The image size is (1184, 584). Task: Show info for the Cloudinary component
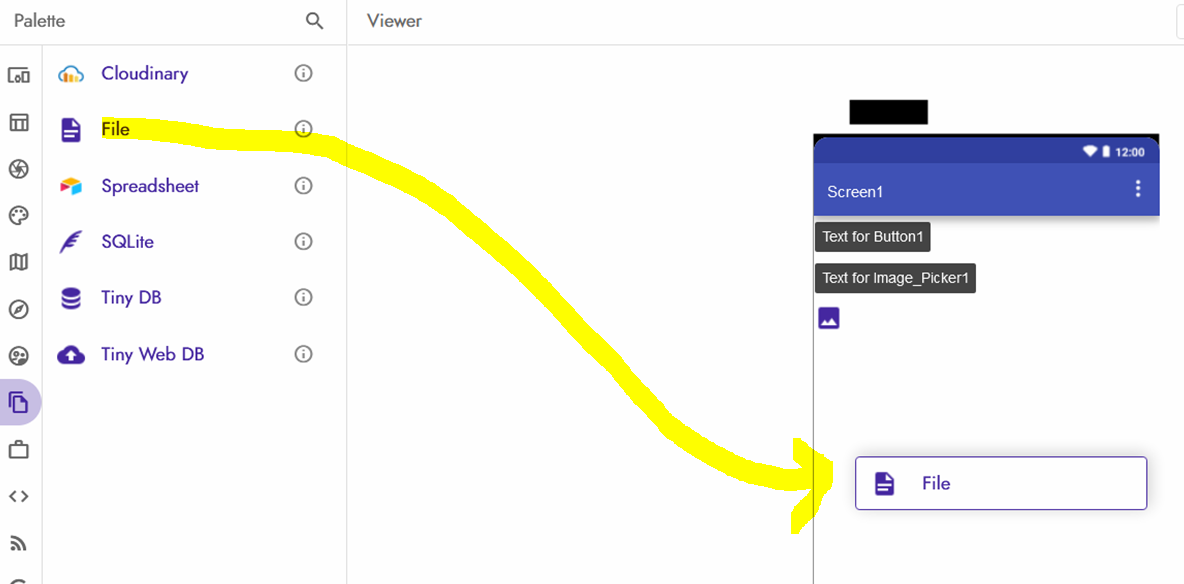pos(303,73)
